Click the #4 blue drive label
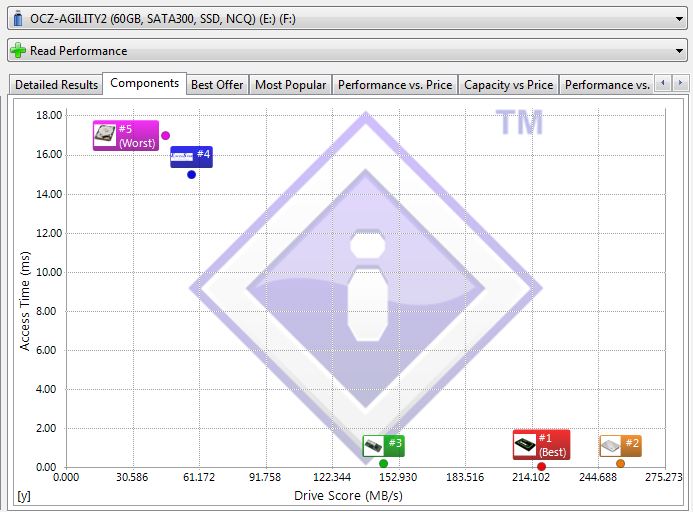Image resolution: width=693 pixels, height=512 pixels. coord(191,157)
